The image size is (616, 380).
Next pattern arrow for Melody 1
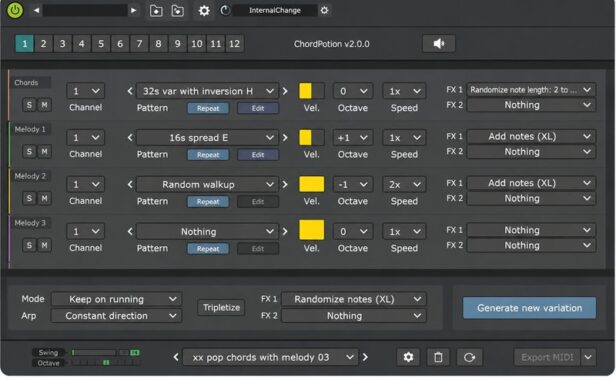(285, 138)
